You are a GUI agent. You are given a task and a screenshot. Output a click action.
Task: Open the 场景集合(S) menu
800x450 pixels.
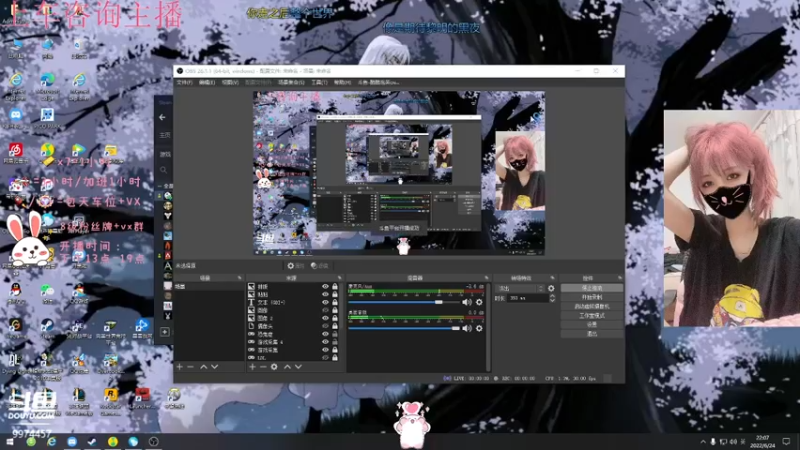(291, 82)
